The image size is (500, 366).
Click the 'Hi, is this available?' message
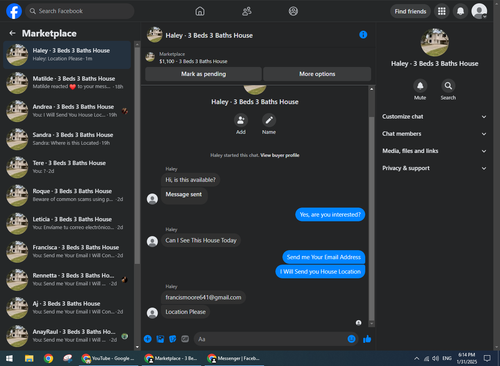point(191,180)
